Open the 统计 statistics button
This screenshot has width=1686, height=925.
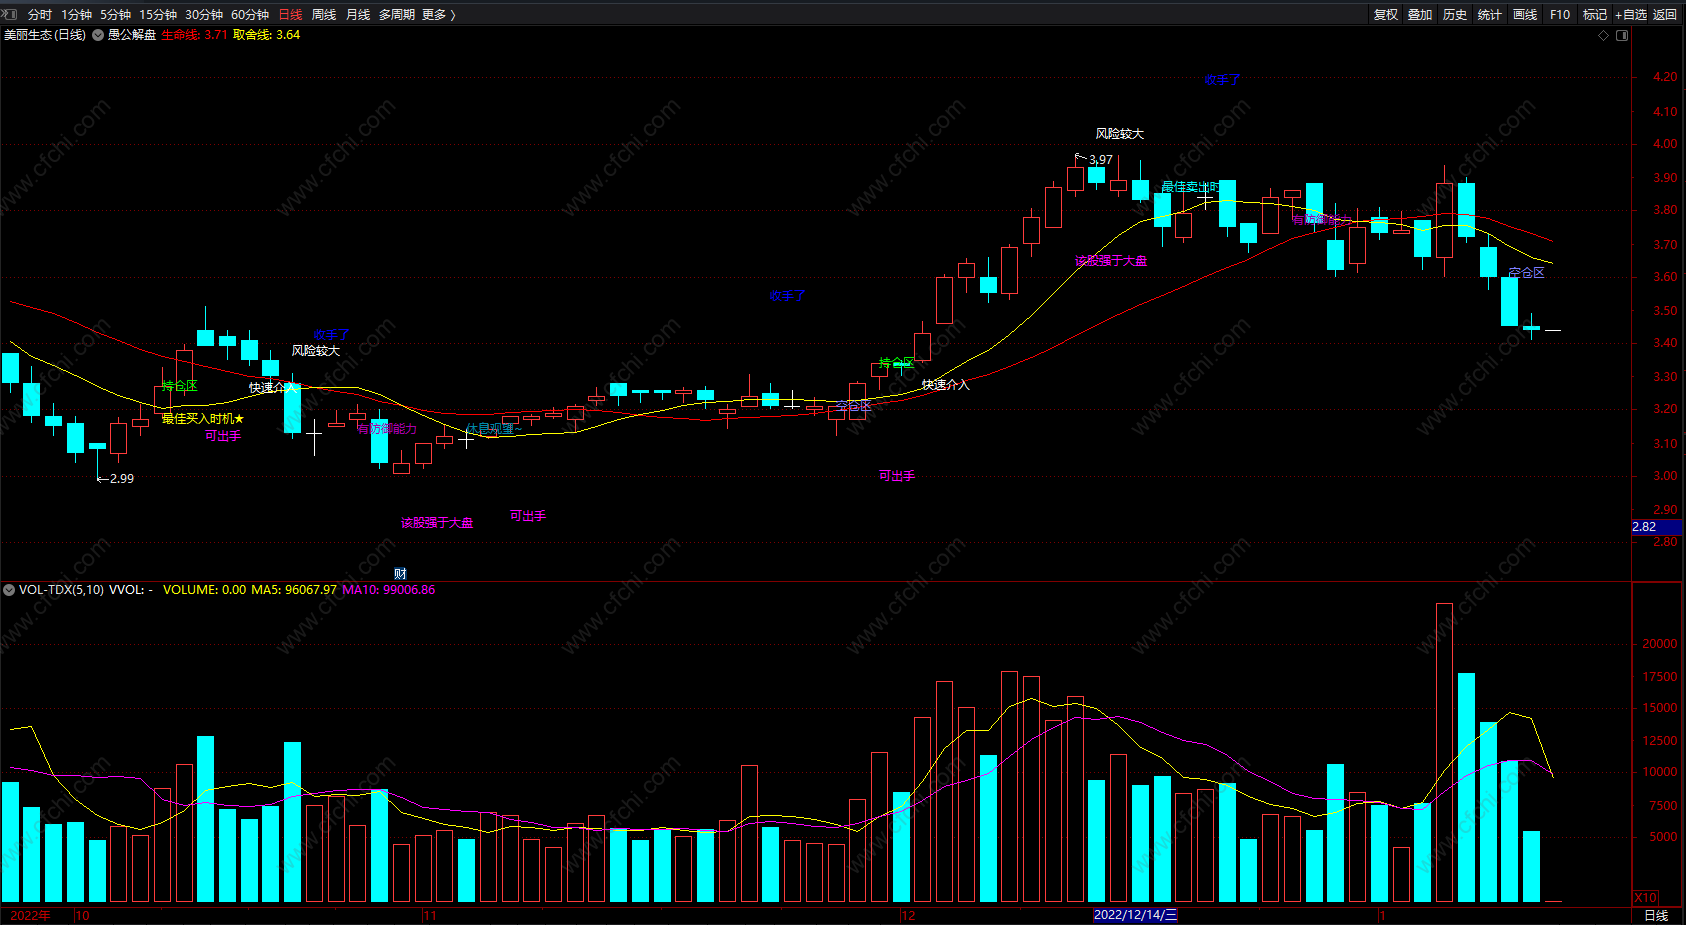tap(1490, 14)
